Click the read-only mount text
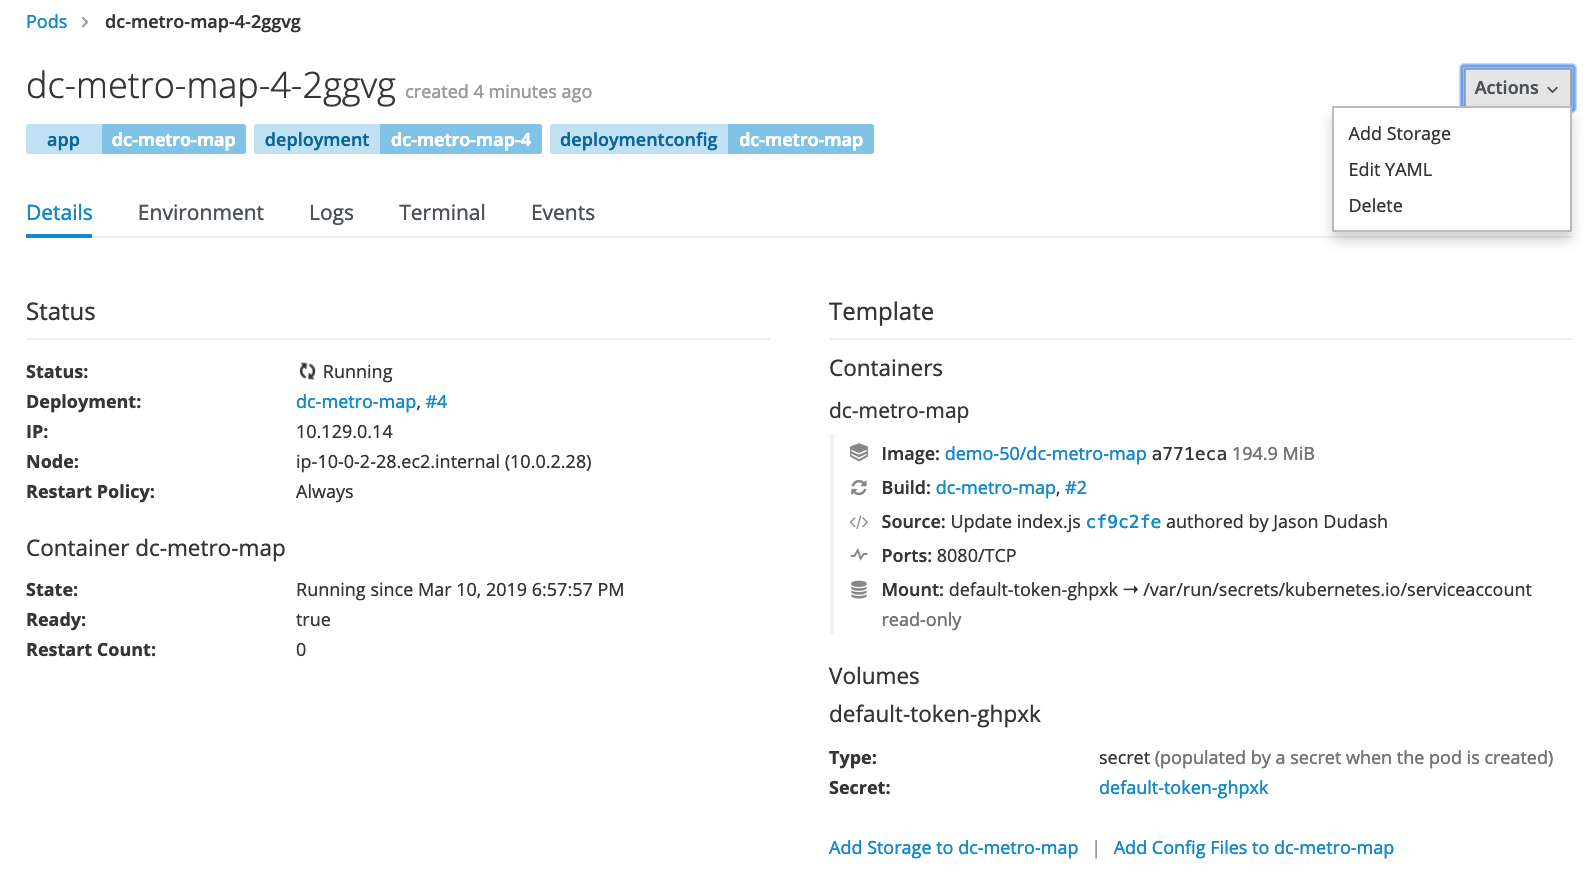The width and height of the screenshot is (1594, 872). coord(921,619)
